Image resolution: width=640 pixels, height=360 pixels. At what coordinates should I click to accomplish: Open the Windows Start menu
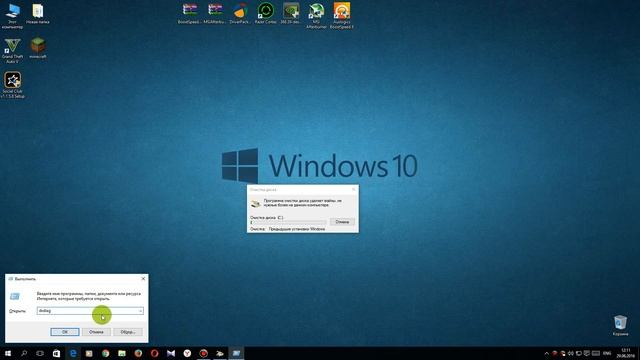[8, 353]
